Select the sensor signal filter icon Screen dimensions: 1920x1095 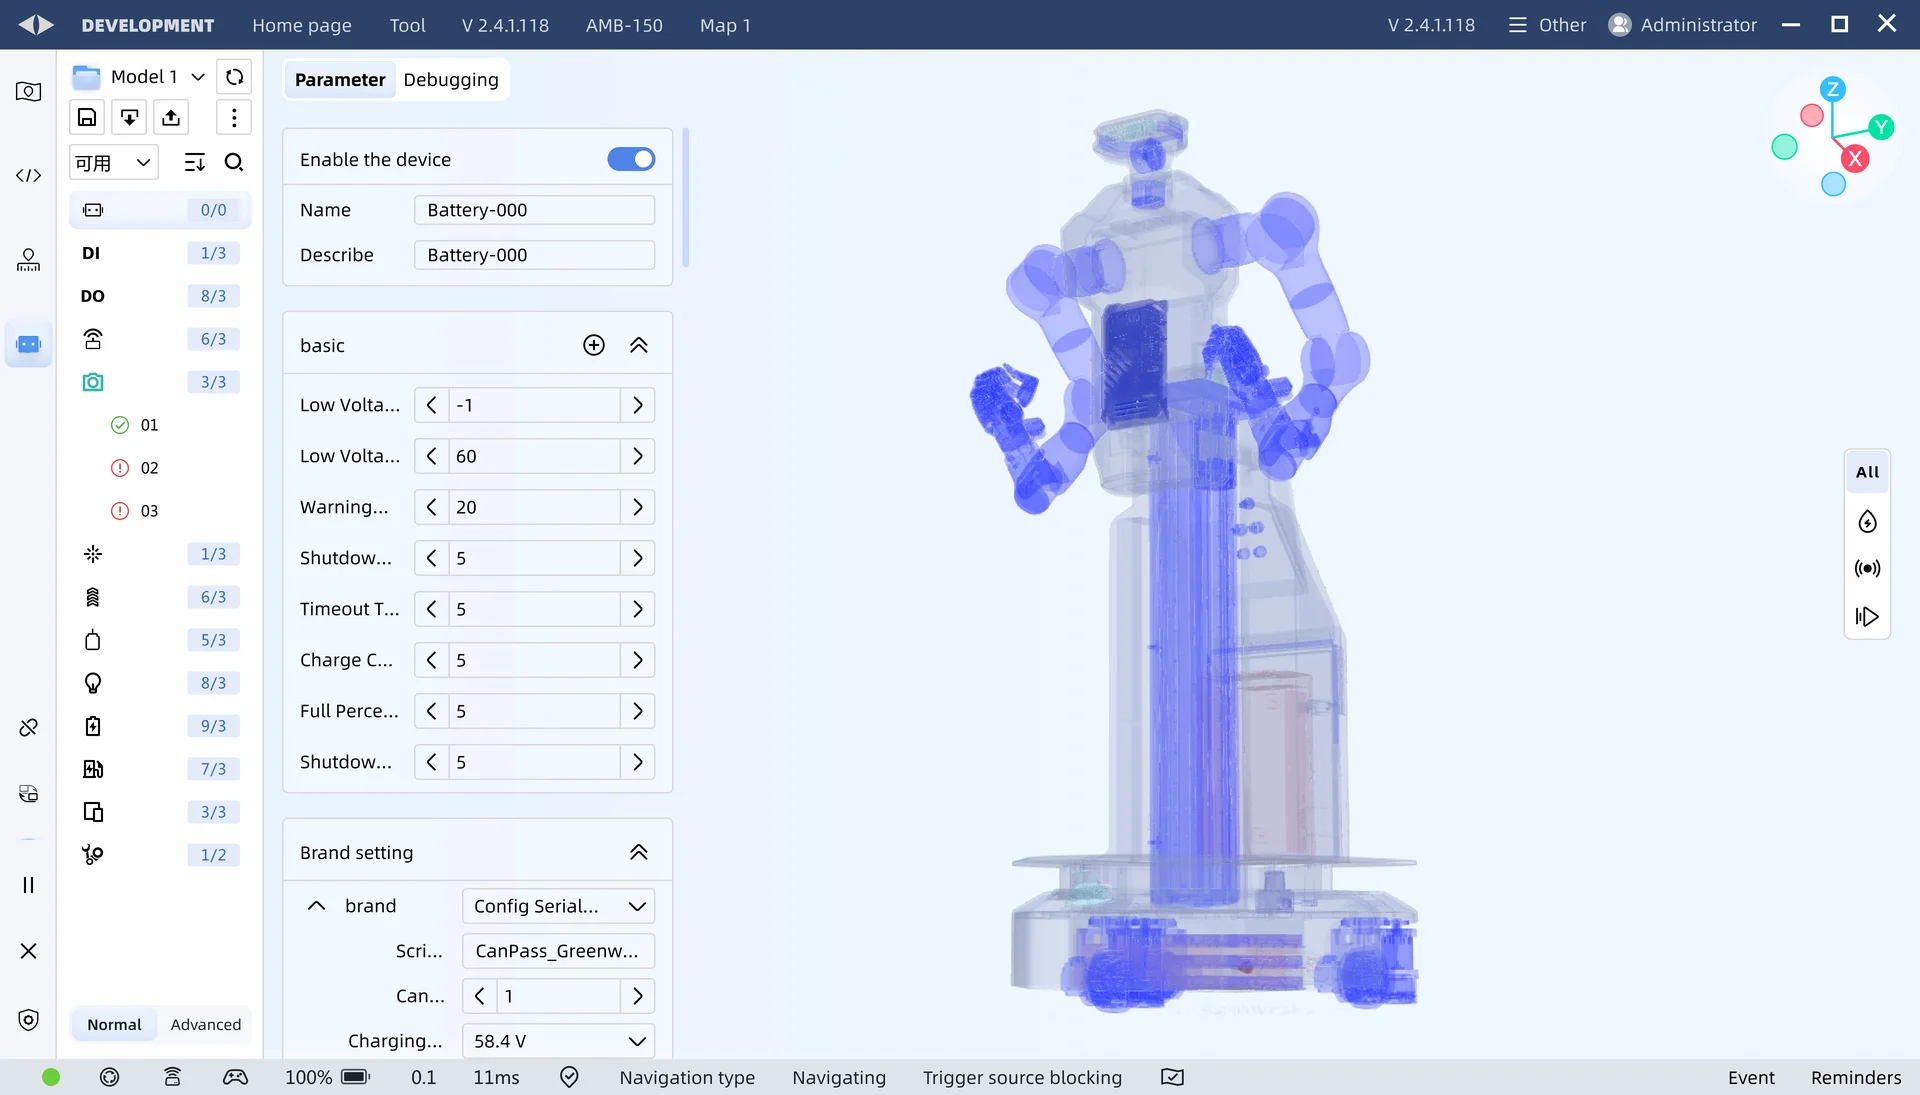coord(1867,568)
